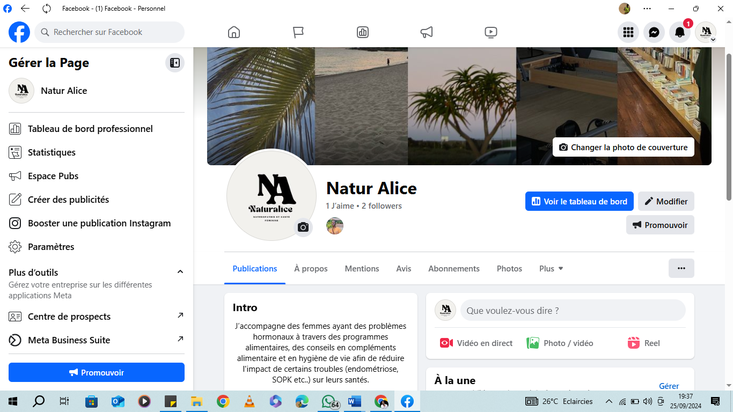This screenshot has width=733, height=412.
Task: Open the professional dashboard chart icon in top navigation
Action: pos(363,32)
